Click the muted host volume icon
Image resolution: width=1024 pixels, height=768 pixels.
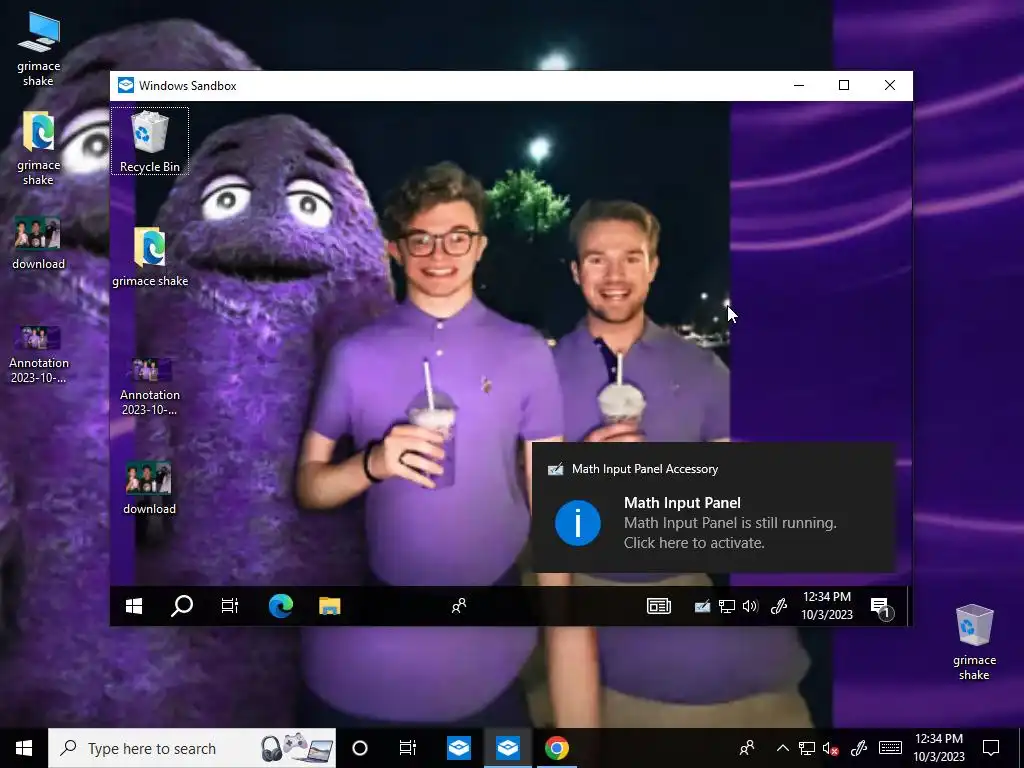[830, 748]
